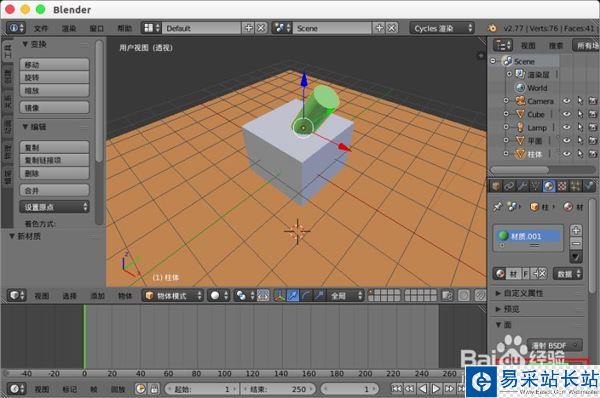Viewport: 600px width, 398px height.
Task: Open the 3D View editor type icon
Action: (x=16, y=295)
